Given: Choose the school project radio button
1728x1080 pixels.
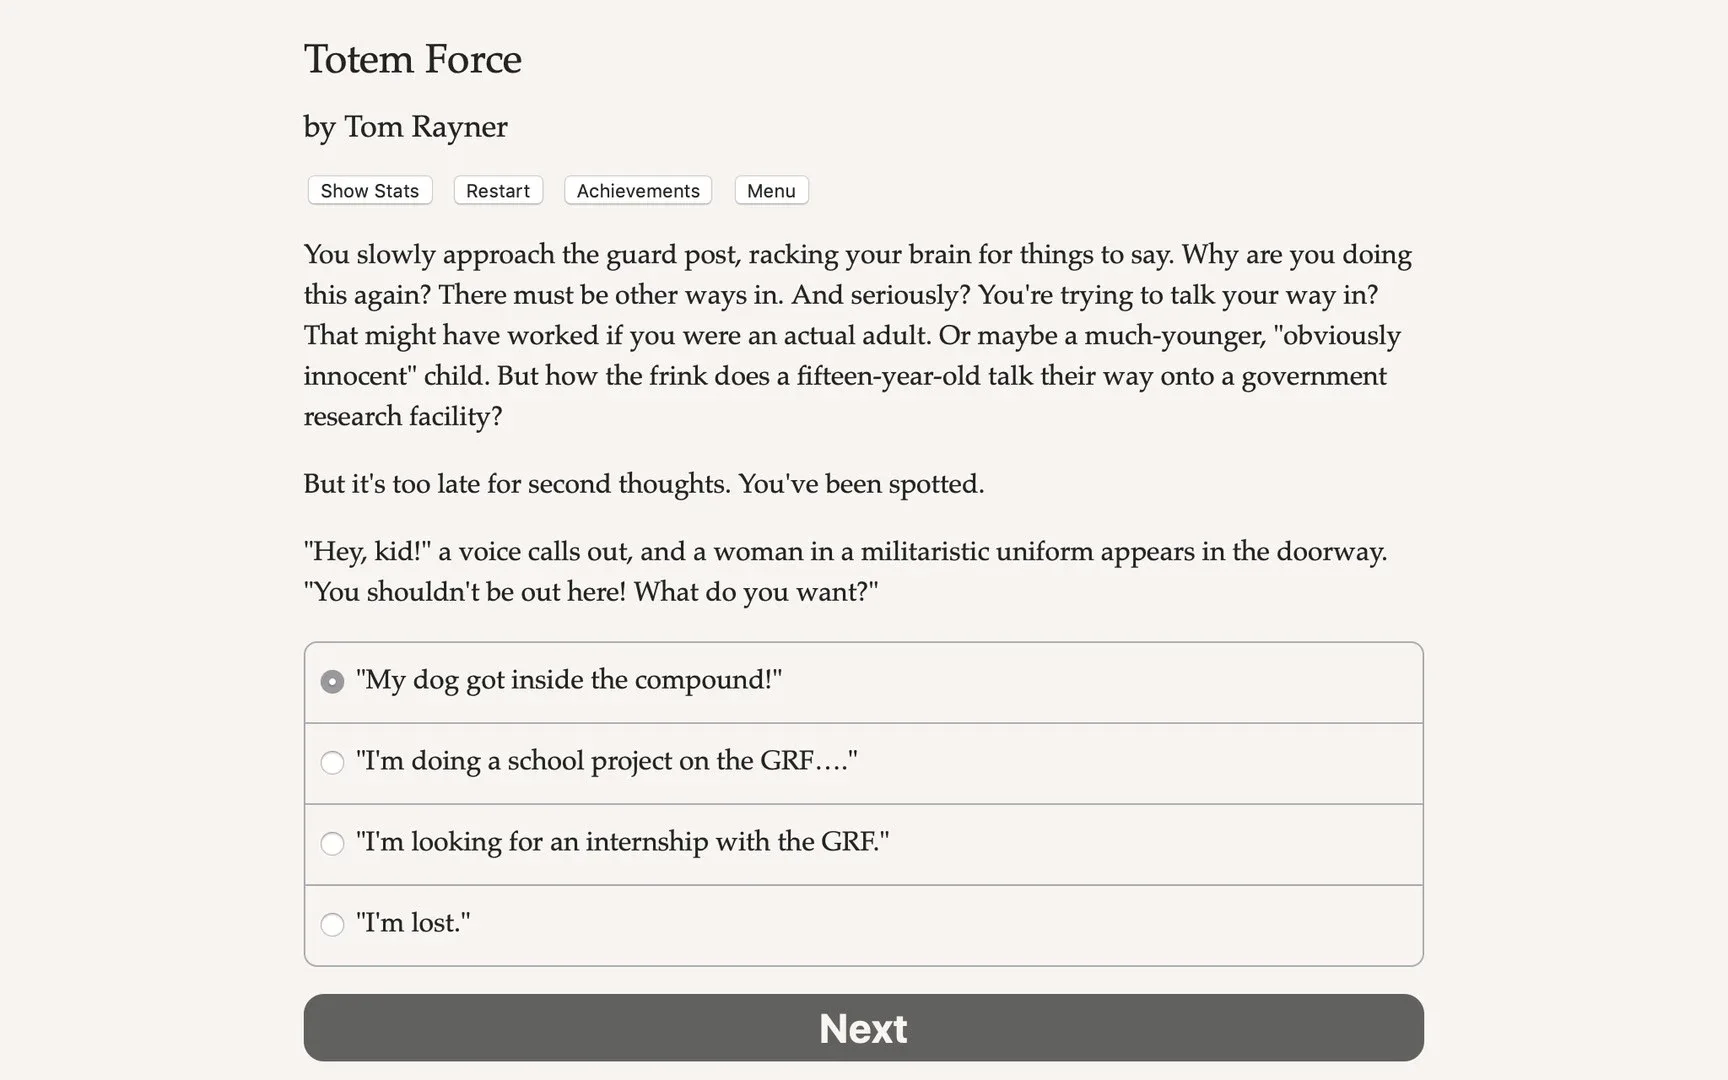Looking at the screenshot, I should pyautogui.click(x=332, y=763).
